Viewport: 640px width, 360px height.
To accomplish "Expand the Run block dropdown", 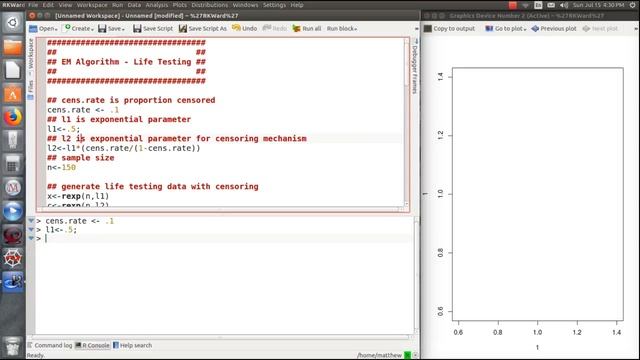I will tap(342, 29).
